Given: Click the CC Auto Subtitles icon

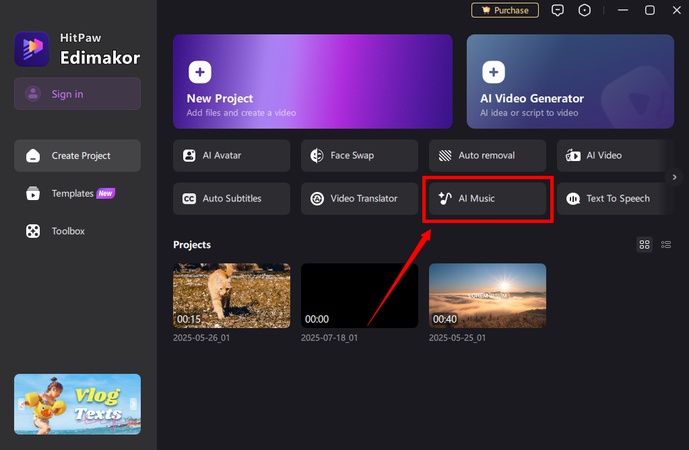Looking at the screenshot, I should pyautogui.click(x=189, y=199).
